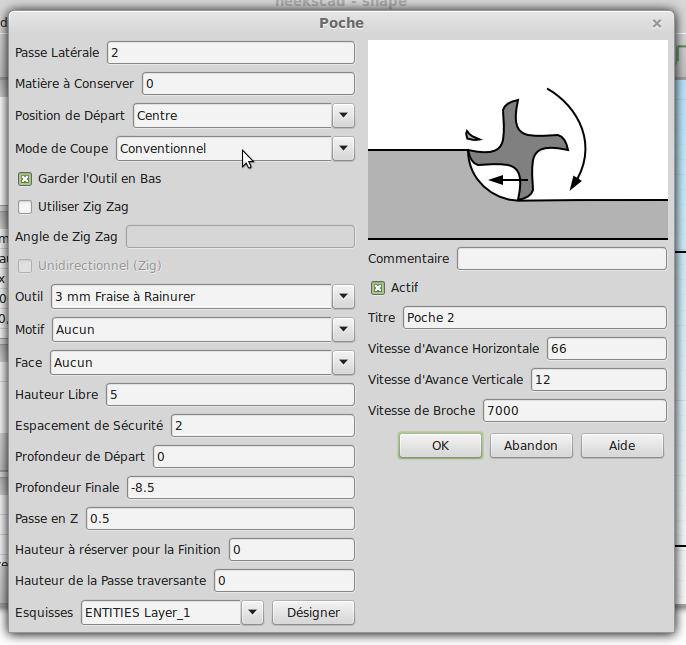Click the ENTITIES Layer_1 sketch field
686x645 pixels.
161,613
